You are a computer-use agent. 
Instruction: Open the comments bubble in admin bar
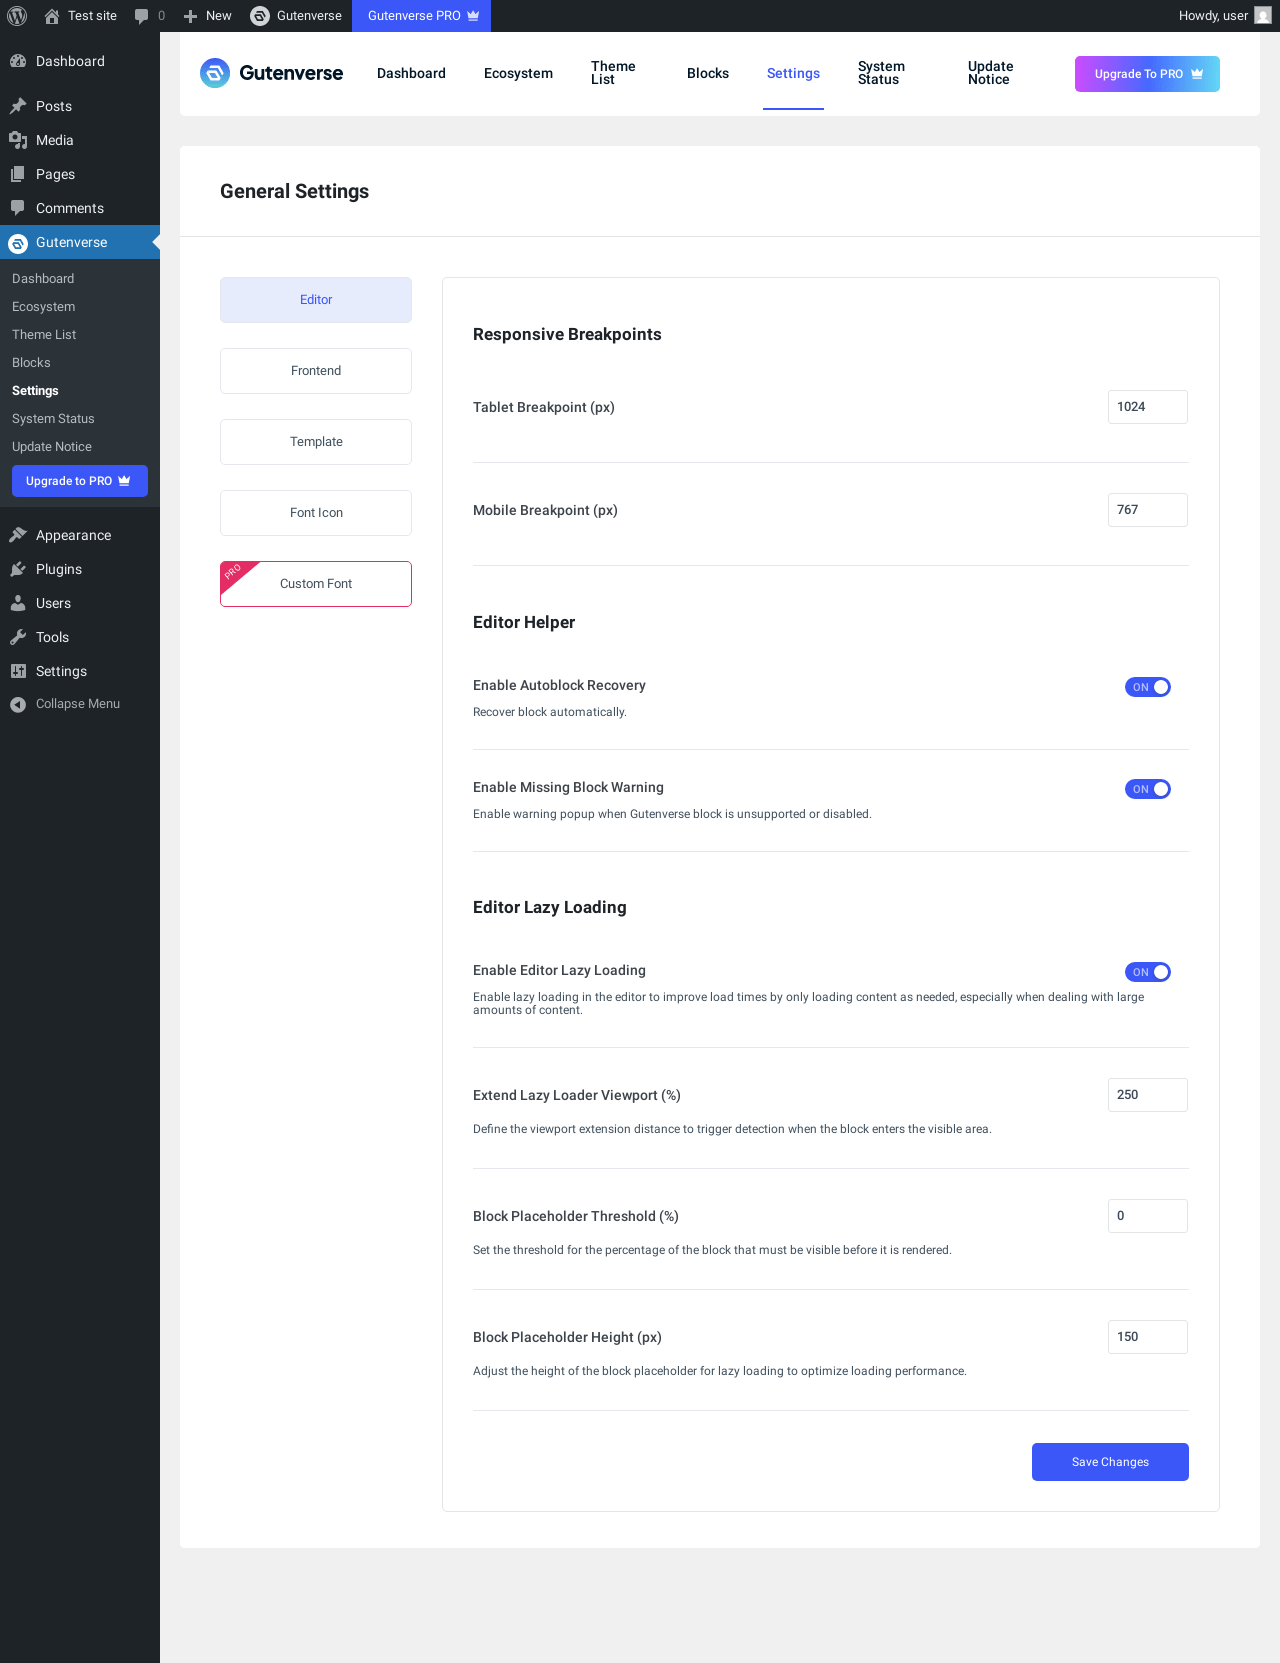(x=141, y=16)
